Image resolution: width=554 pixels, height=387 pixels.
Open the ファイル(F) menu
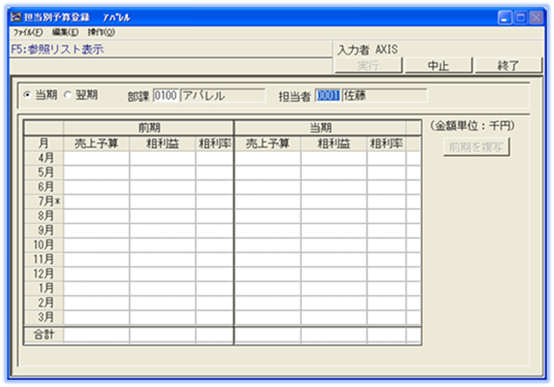28,33
